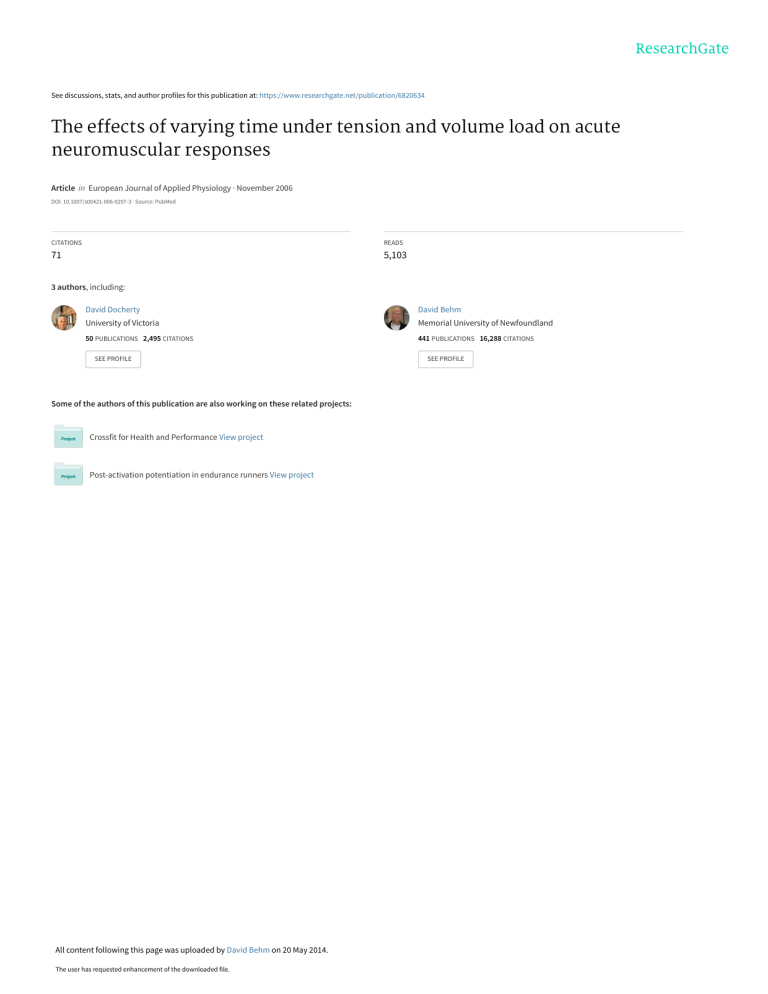Click the European Journal of Applied Physiology text
The width and height of the screenshot is (768, 994).
pos(160,188)
